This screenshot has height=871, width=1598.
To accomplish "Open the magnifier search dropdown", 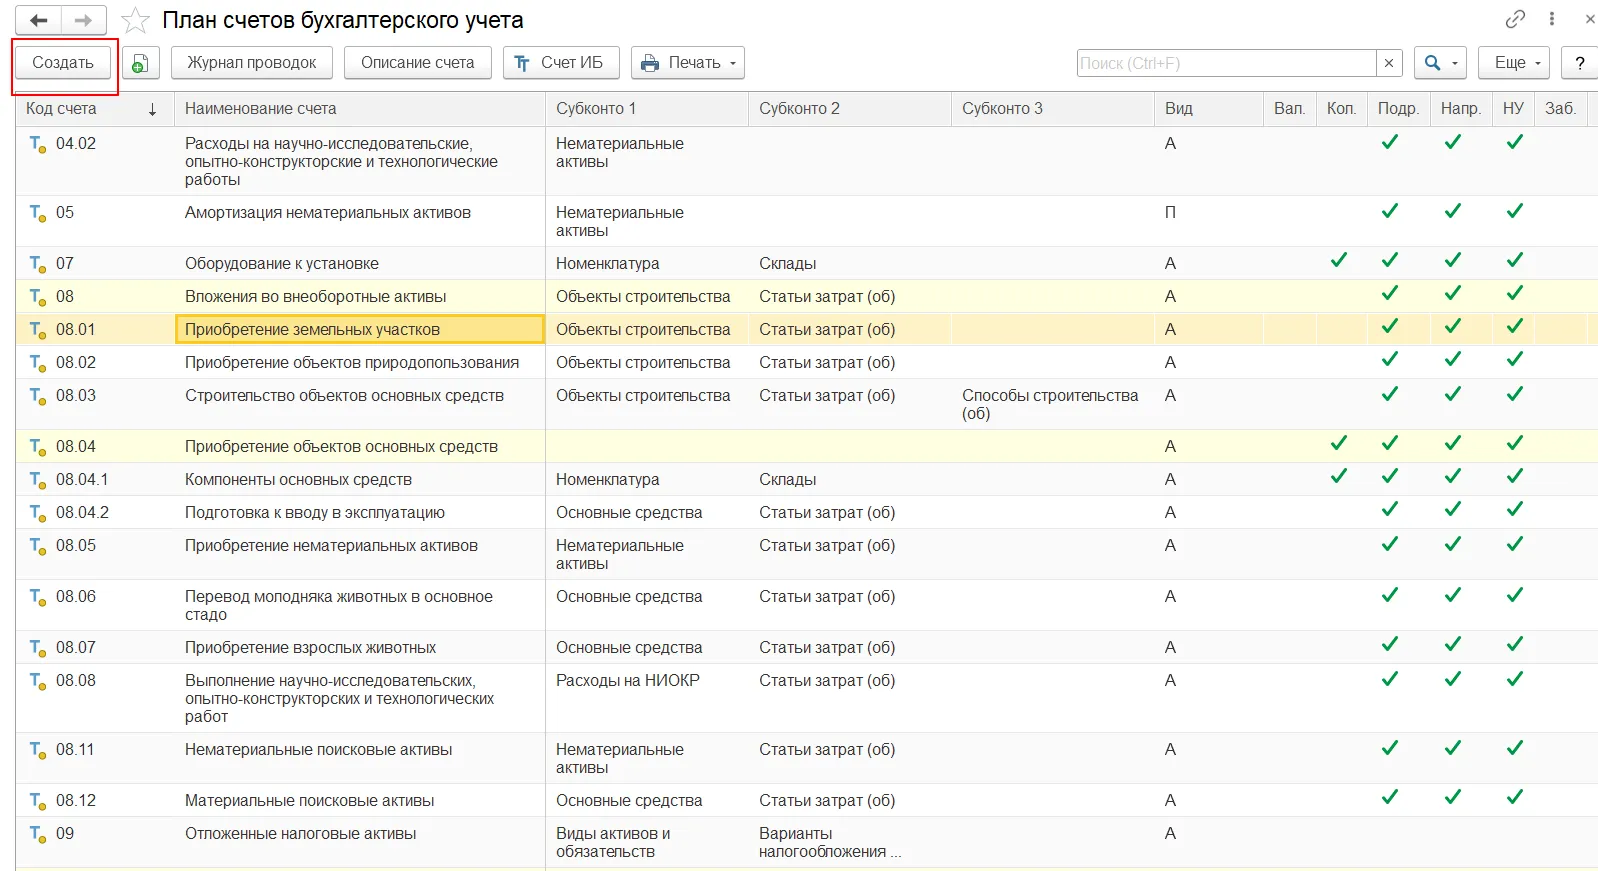I will point(1441,63).
